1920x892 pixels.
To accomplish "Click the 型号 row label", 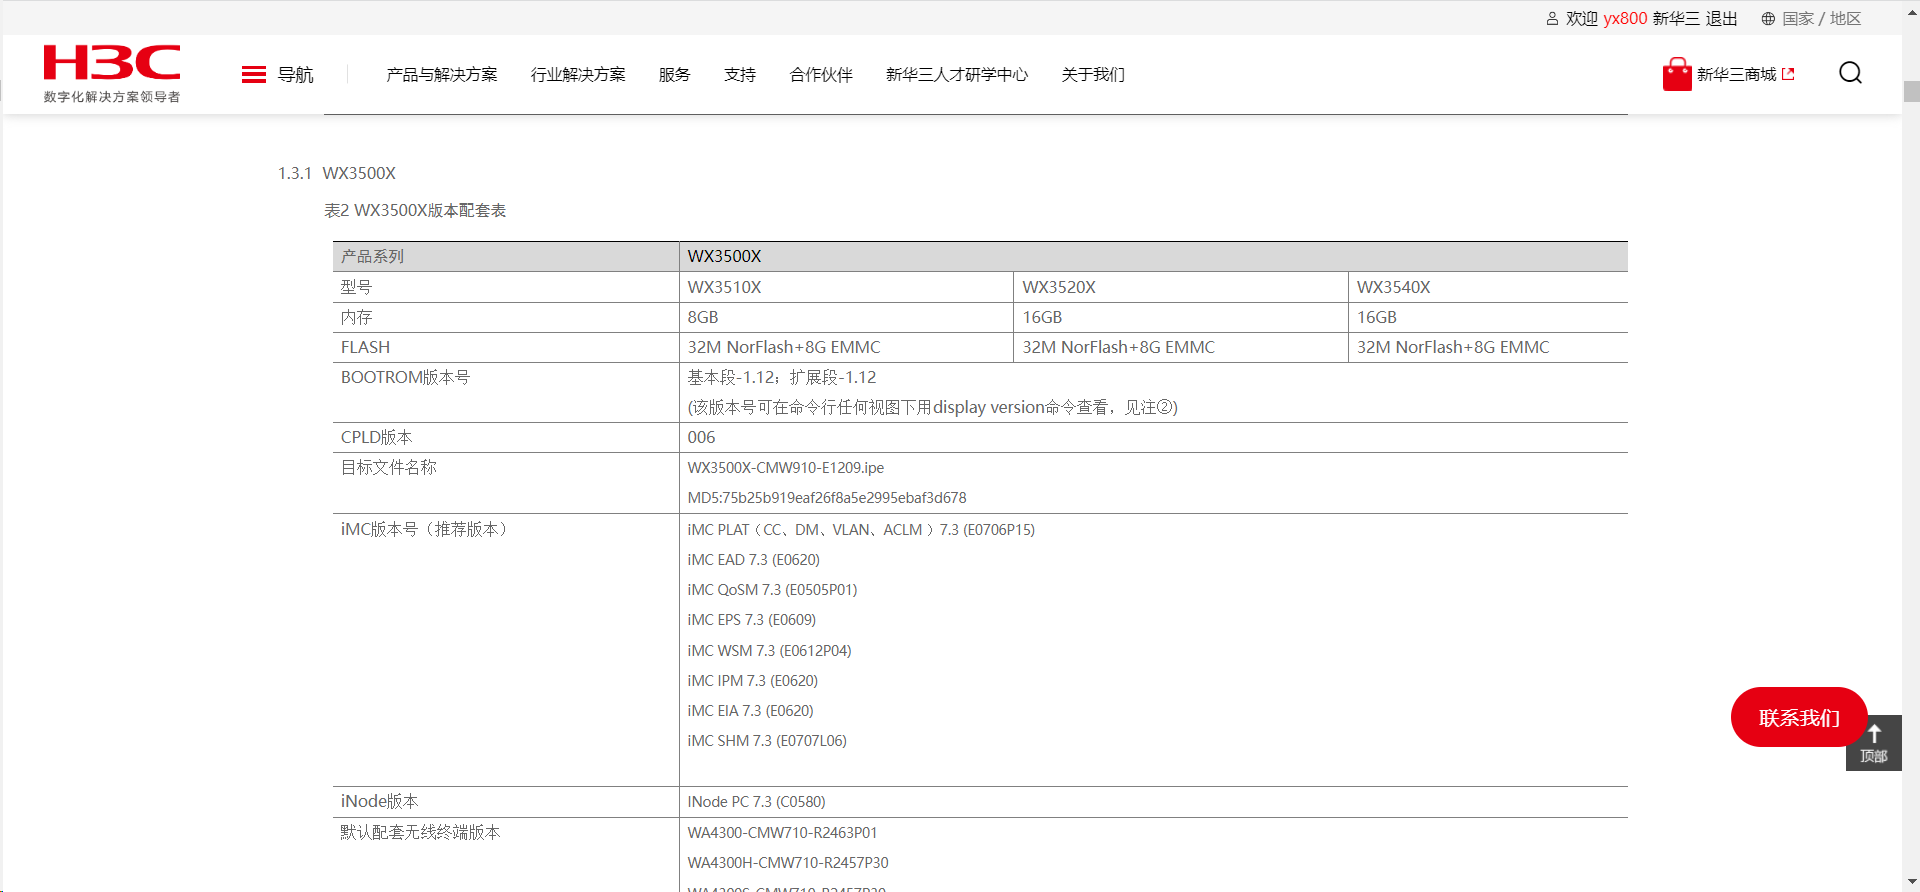I will pos(356,287).
